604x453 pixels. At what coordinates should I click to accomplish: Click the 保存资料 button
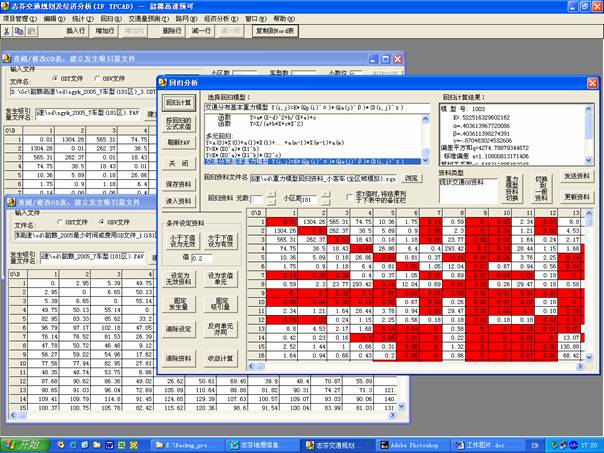(x=179, y=184)
